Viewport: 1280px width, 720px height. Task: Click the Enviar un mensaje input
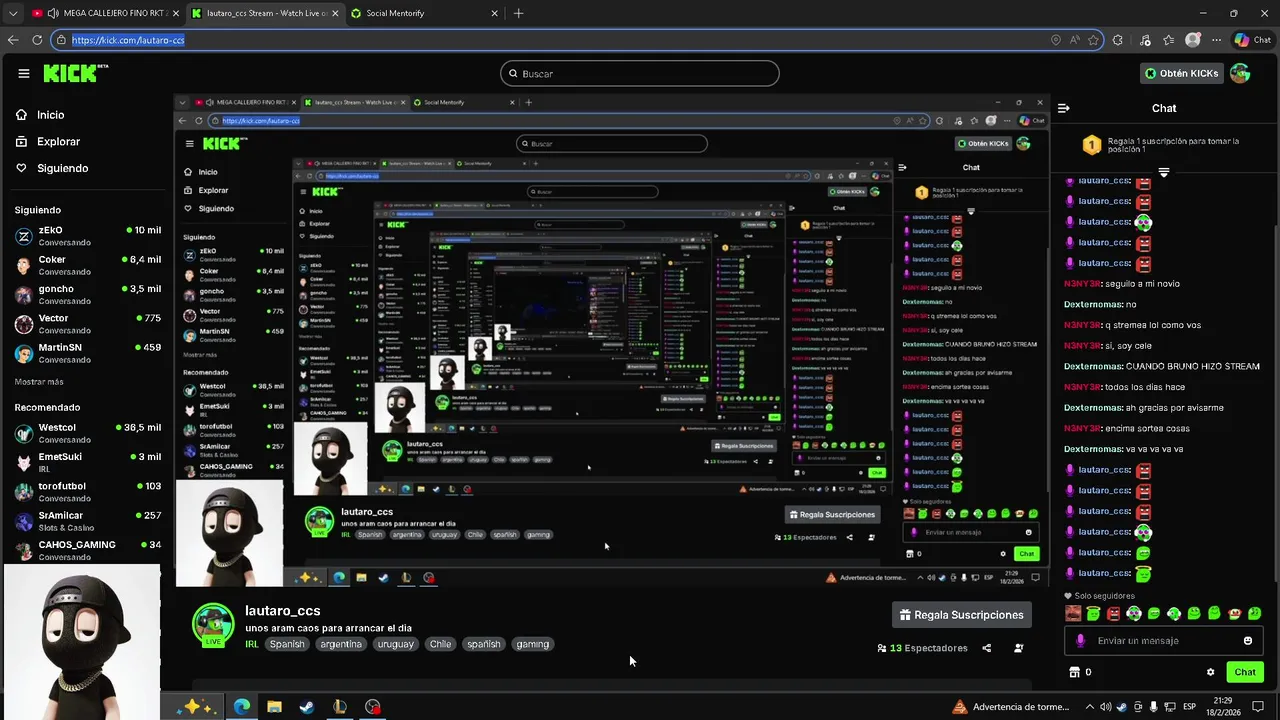point(1164,641)
